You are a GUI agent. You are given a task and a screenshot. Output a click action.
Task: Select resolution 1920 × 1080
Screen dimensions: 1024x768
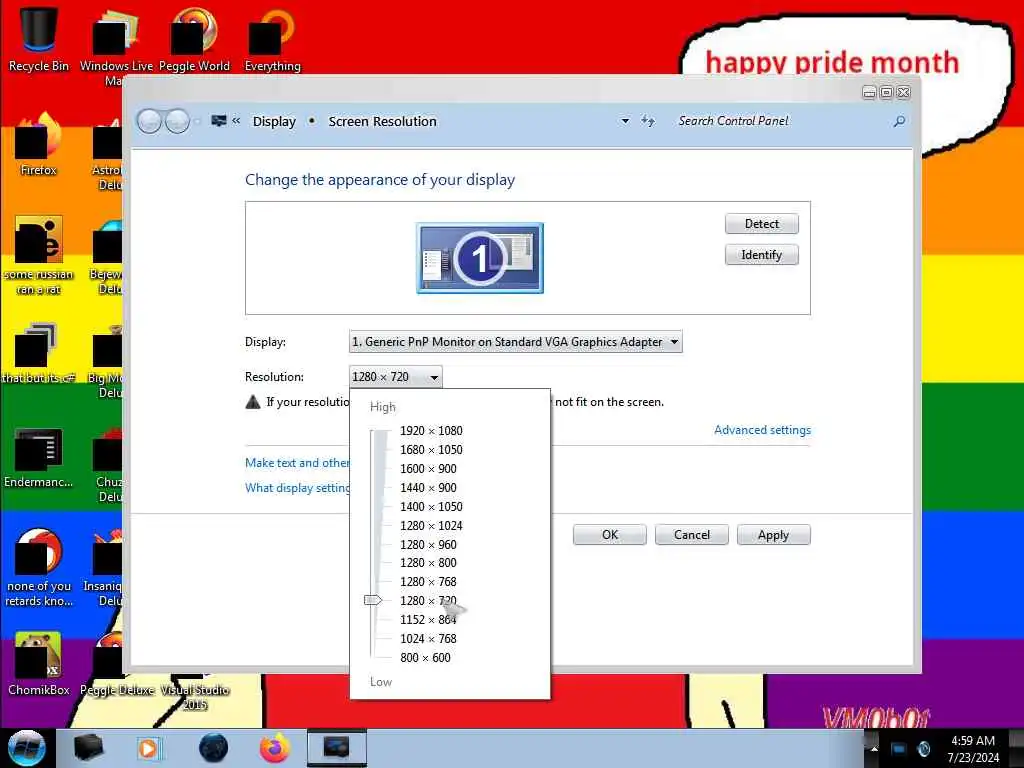pos(431,430)
